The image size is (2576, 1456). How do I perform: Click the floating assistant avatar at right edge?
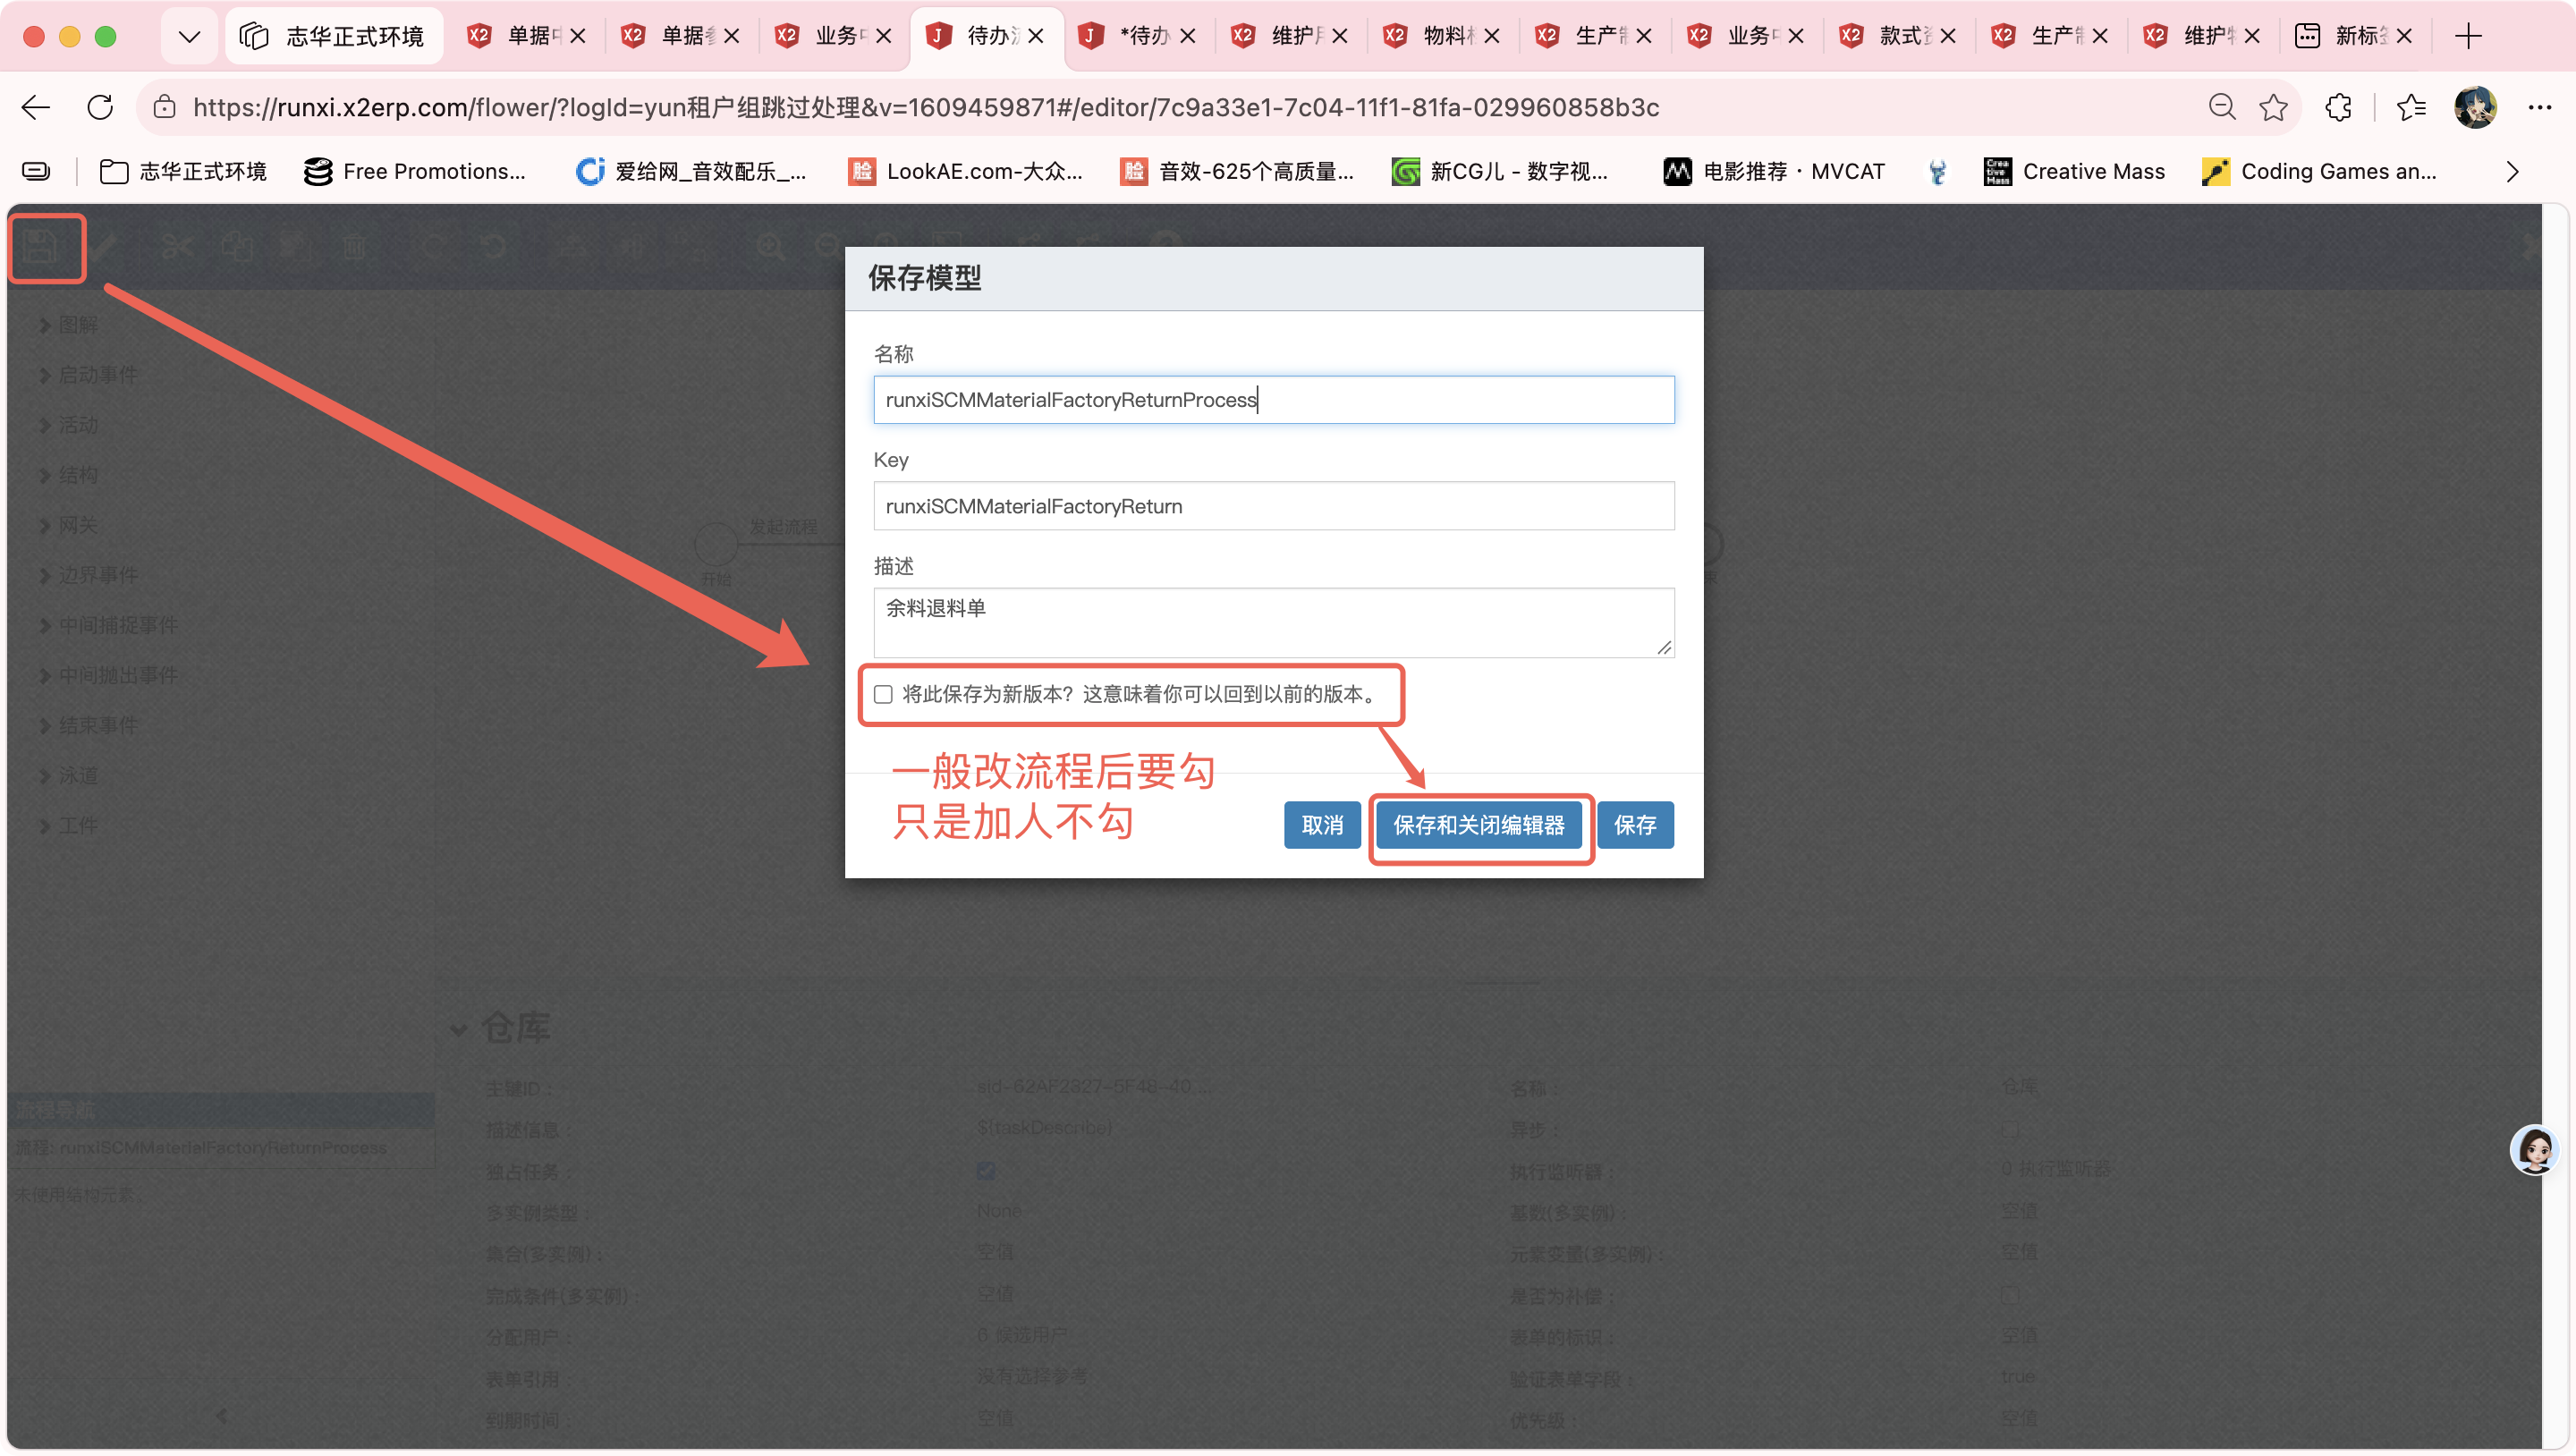[2534, 1150]
